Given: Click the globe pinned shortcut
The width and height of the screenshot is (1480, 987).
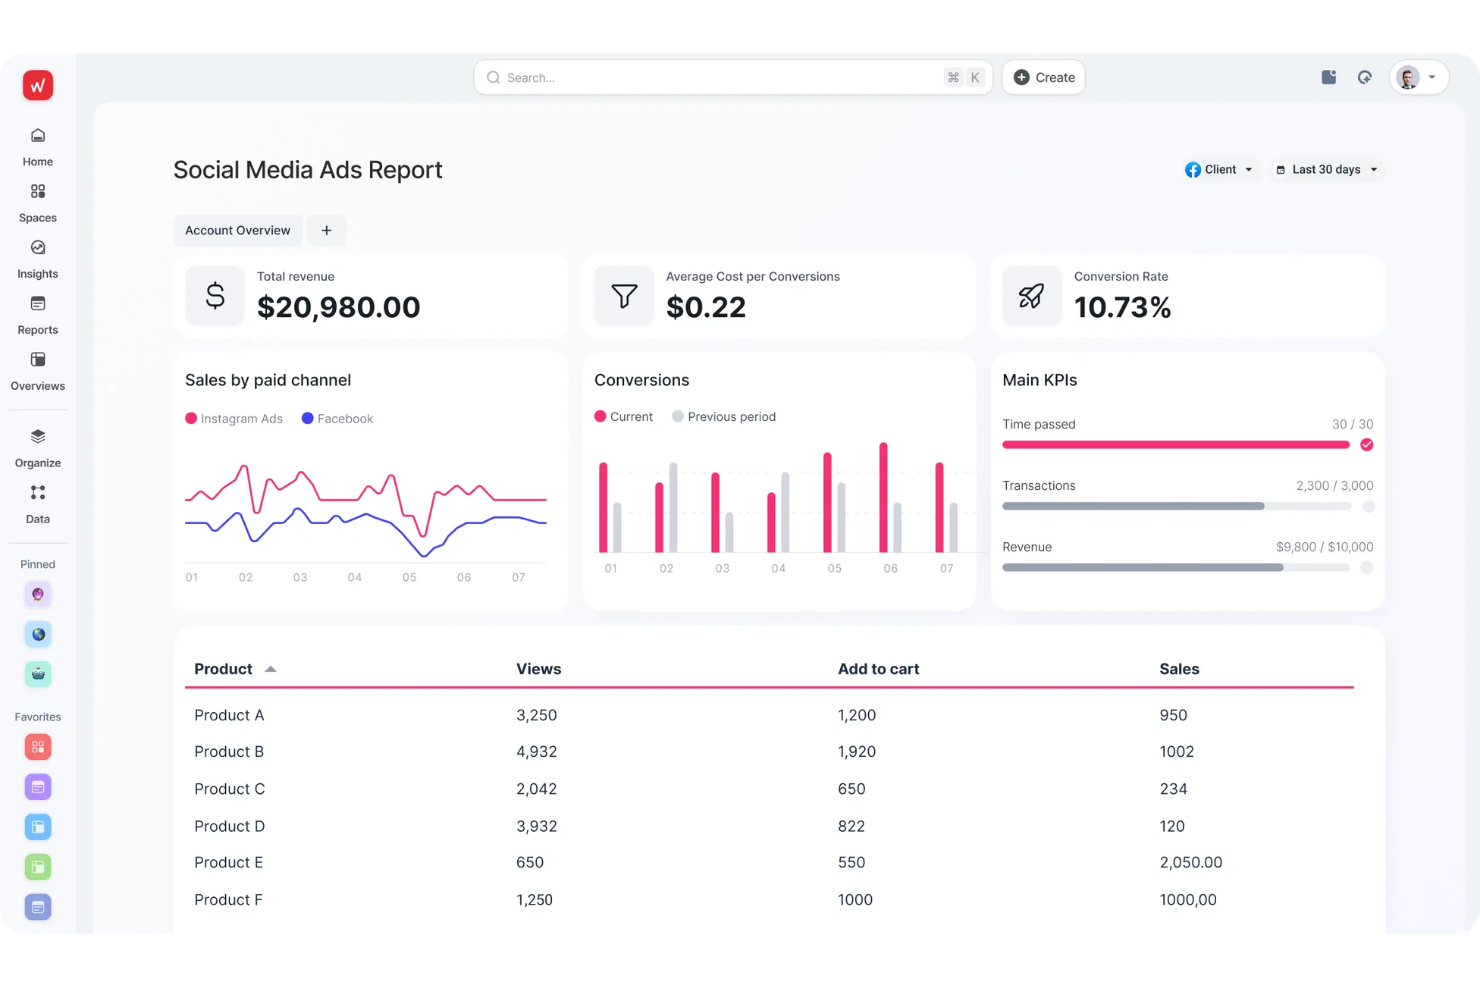Looking at the screenshot, I should click(37, 633).
